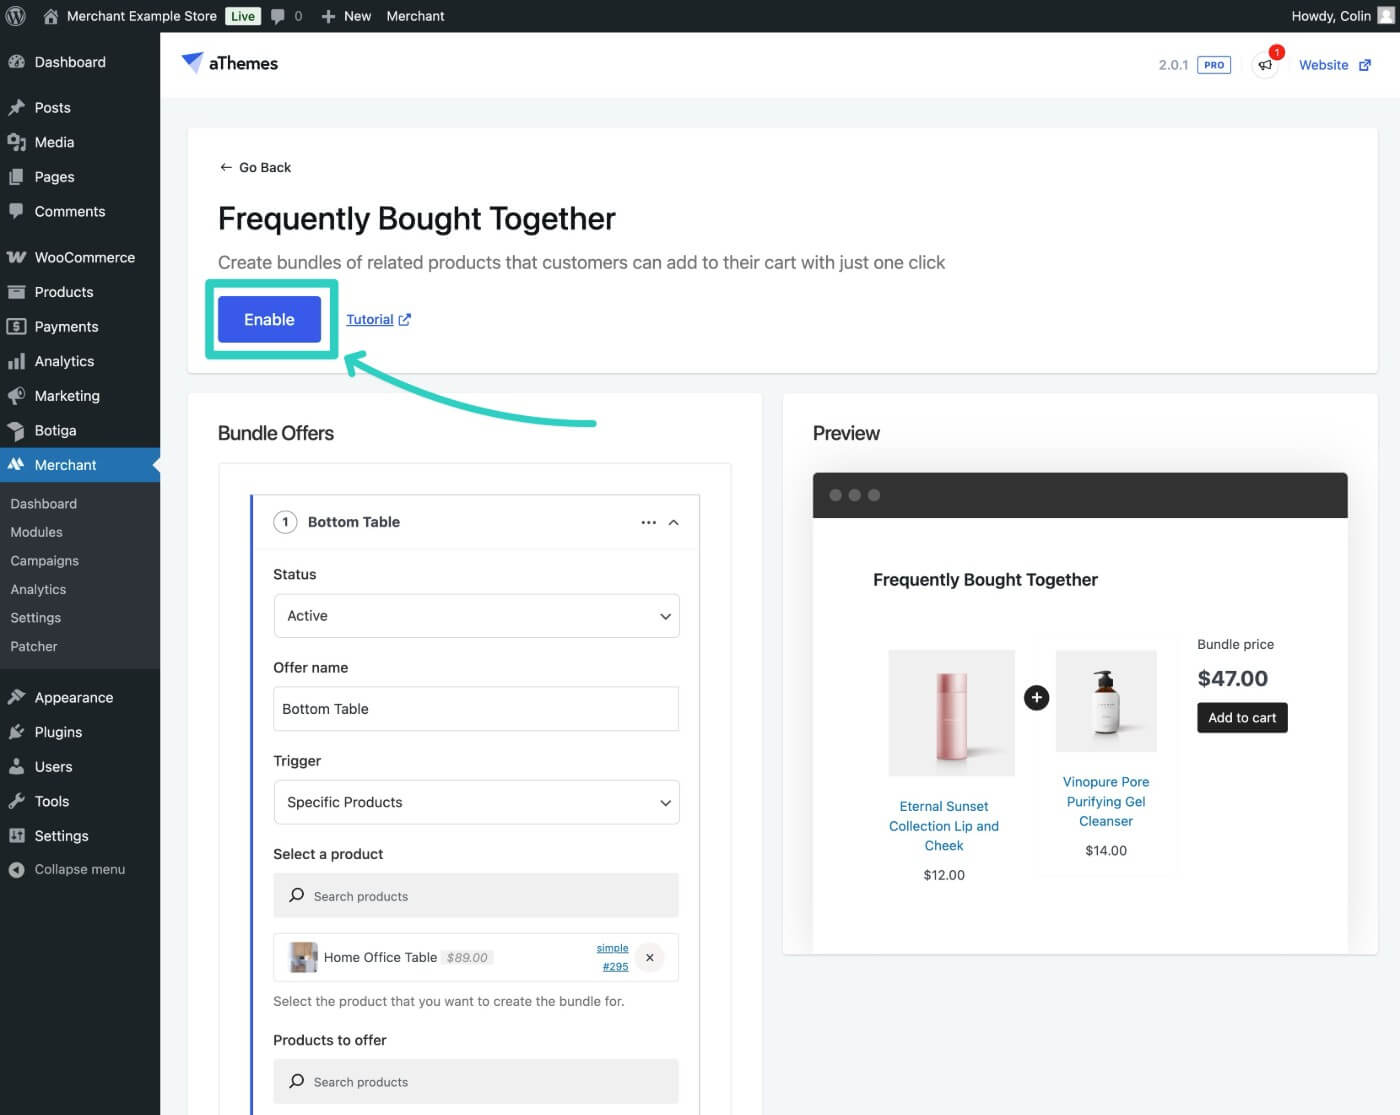1400x1115 pixels.
Task: Remove Home Office Table with X button
Action: click(x=650, y=958)
